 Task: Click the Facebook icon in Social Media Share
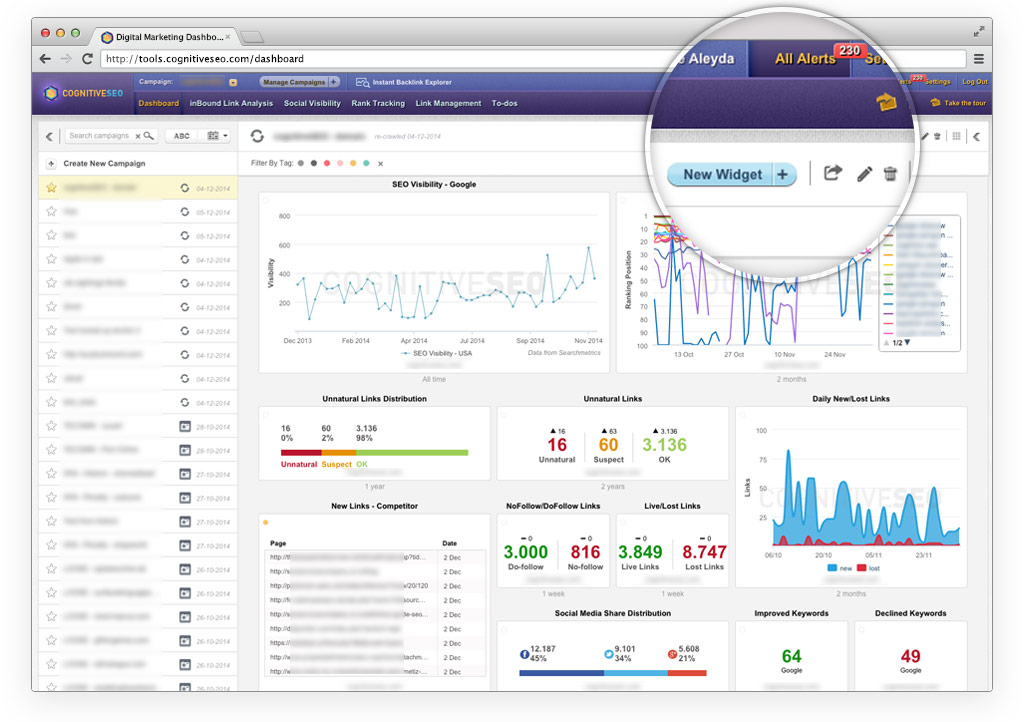click(x=524, y=655)
